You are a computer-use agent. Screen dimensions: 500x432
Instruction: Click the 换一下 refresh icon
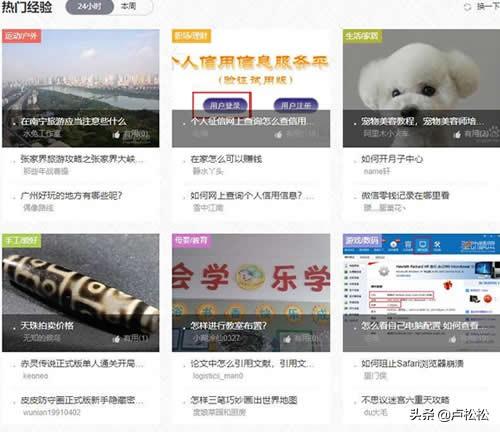(468, 6)
